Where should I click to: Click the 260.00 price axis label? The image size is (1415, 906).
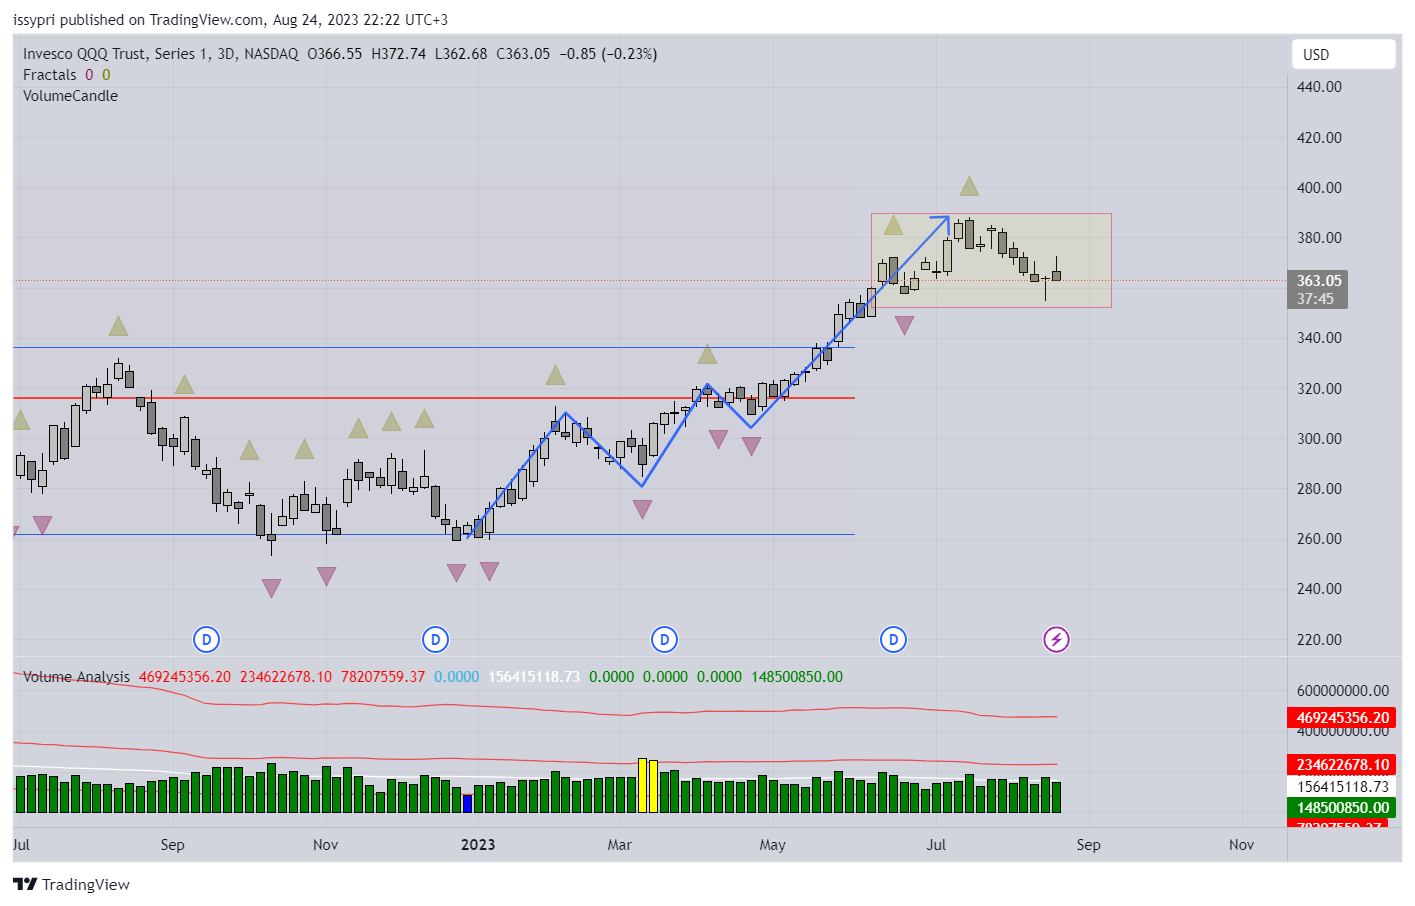coord(1319,538)
